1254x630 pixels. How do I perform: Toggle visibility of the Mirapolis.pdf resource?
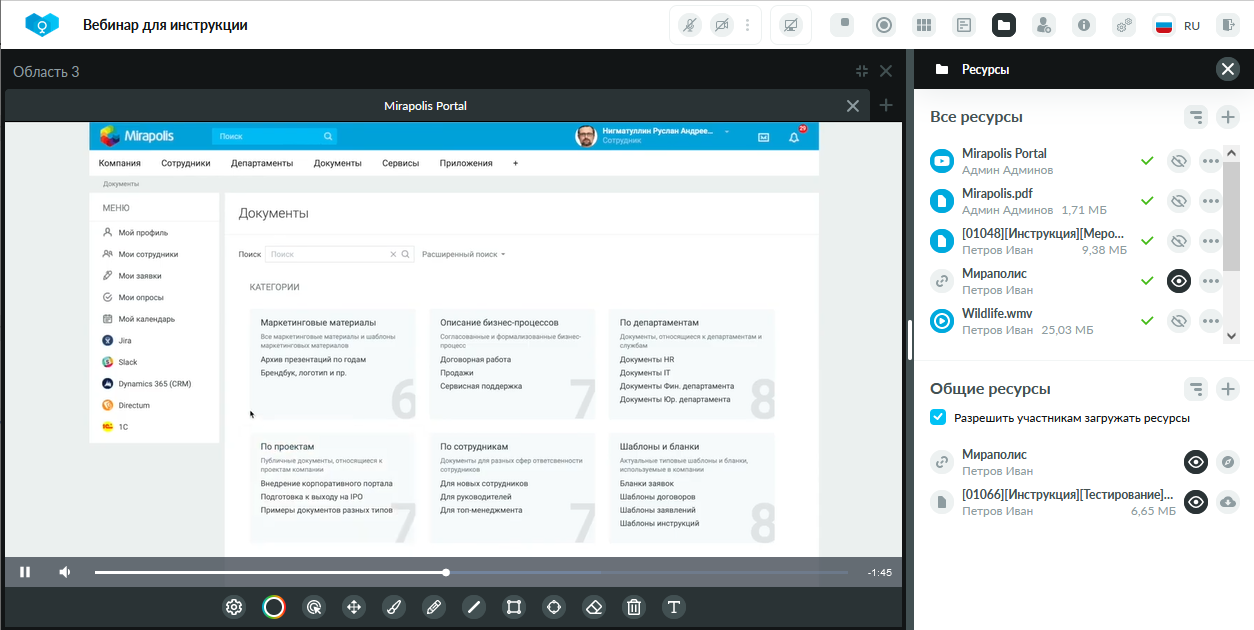[x=1179, y=201]
